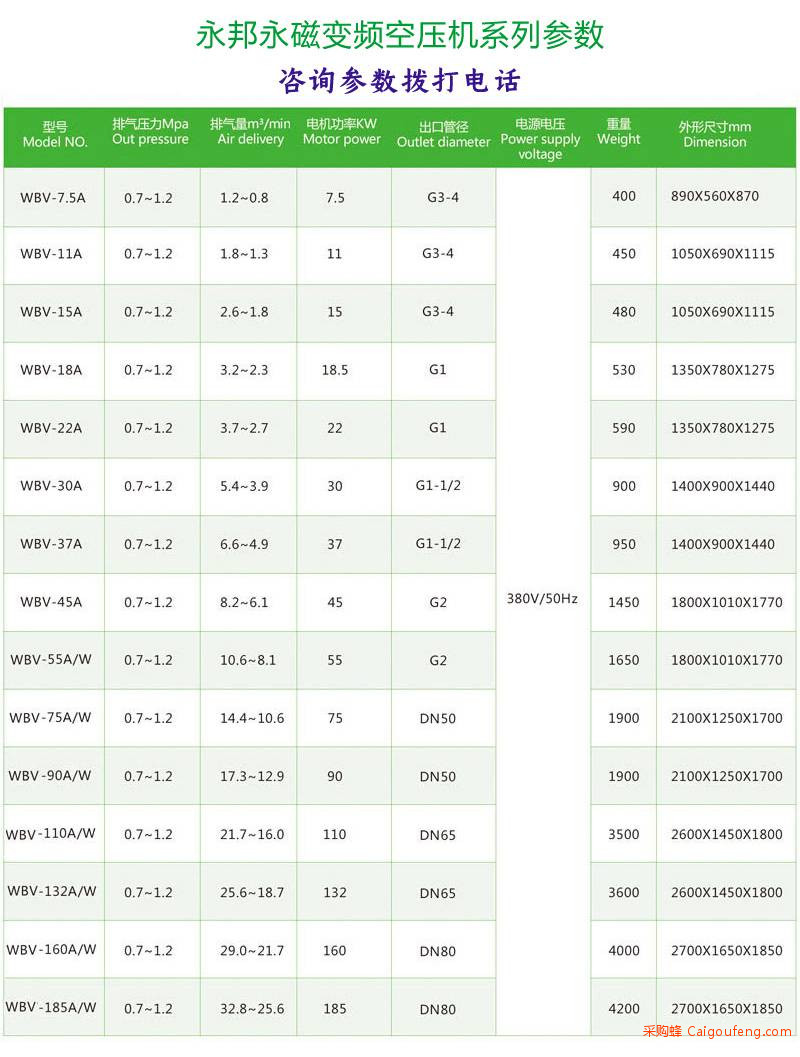
Task: Click dimension 2100X1250X1700 in WBV-90A/W row
Action: coord(727,776)
